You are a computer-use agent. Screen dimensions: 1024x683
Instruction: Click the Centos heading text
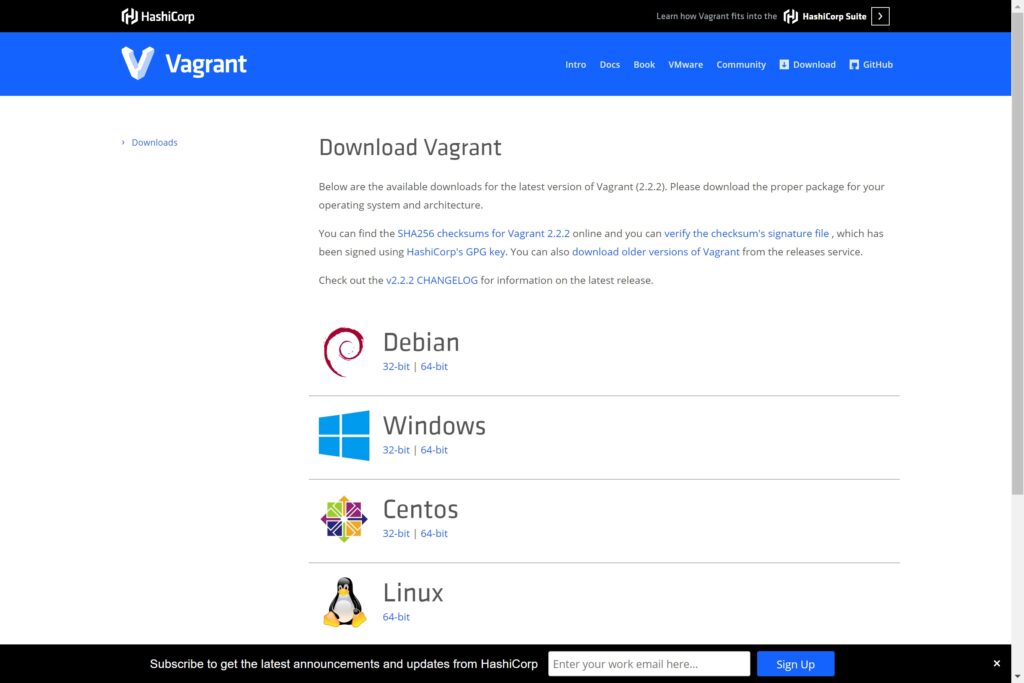point(421,509)
